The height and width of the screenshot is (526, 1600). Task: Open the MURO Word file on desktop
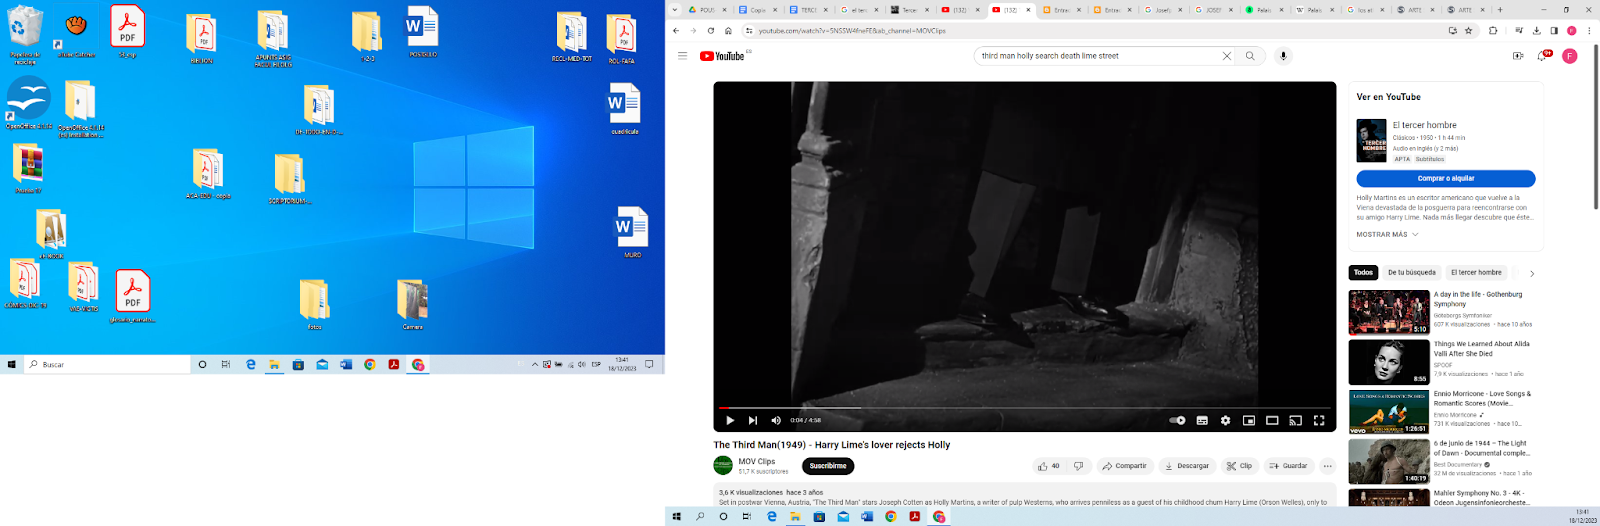pyautogui.click(x=632, y=232)
